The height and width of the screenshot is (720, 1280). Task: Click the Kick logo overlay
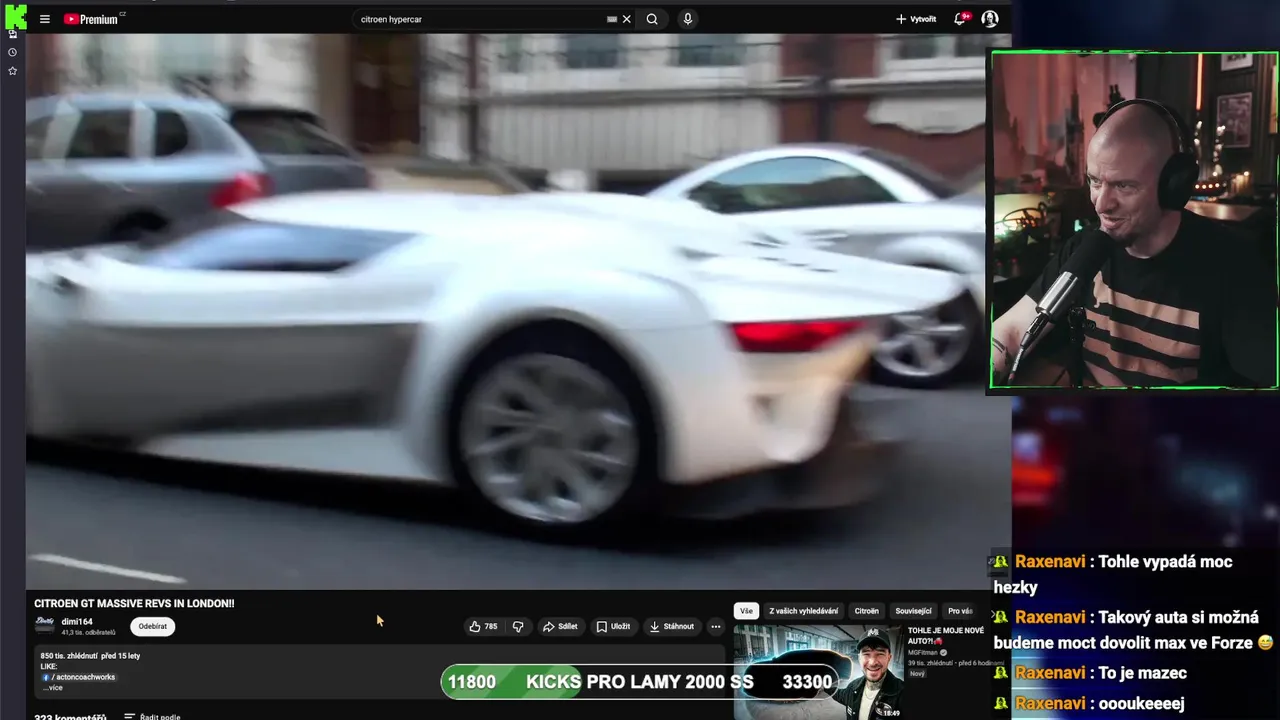pyautogui.click(x=15, y=15)
